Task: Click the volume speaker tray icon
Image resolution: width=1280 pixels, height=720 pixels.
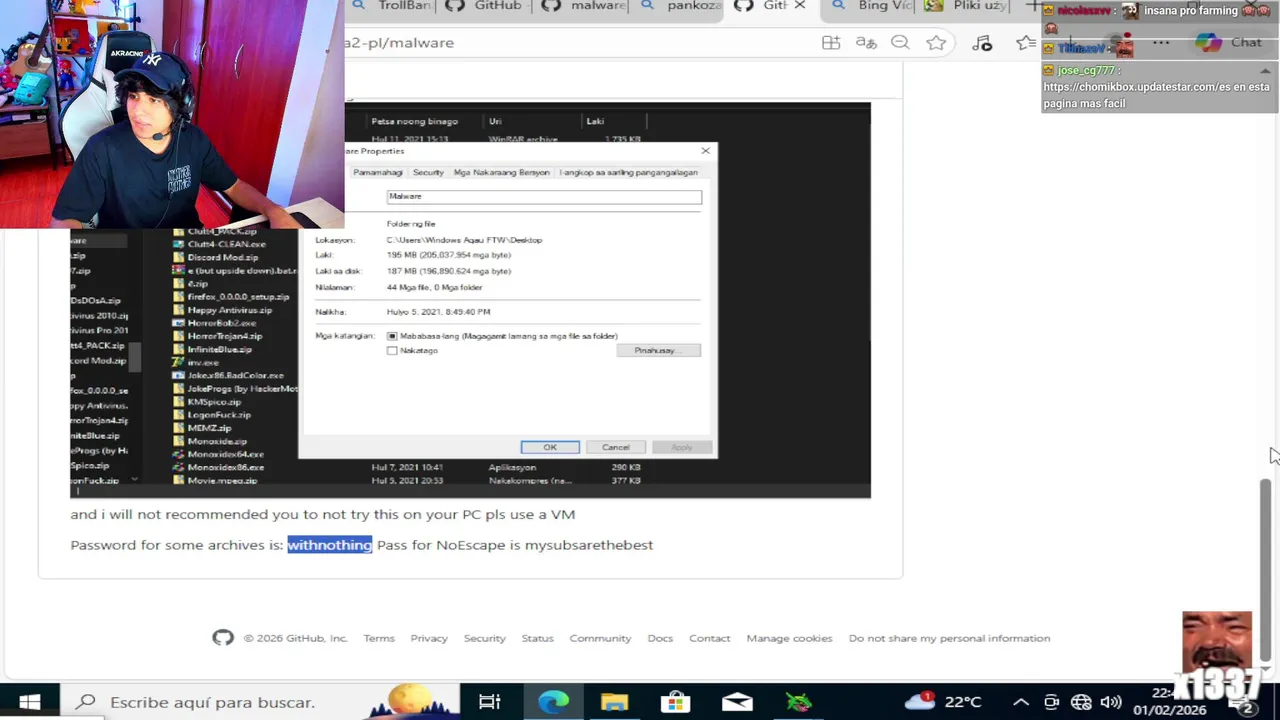Action: click(x=1111, y=702)
